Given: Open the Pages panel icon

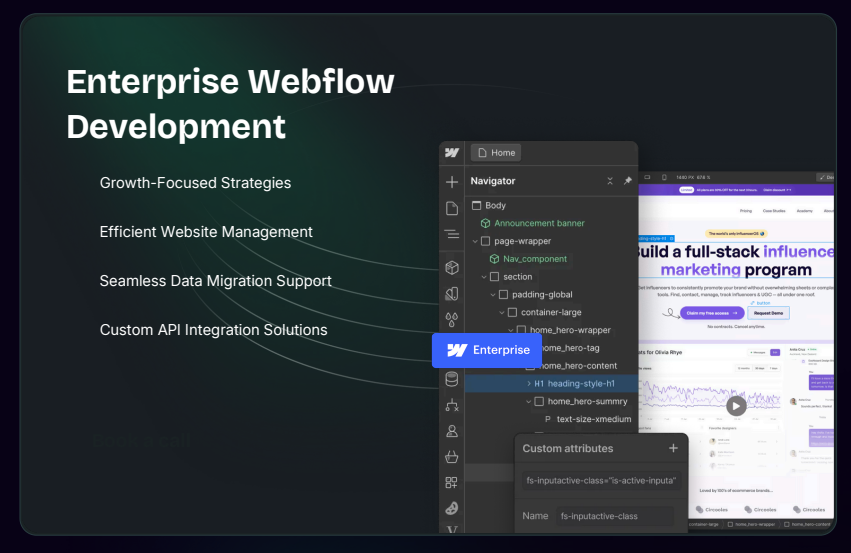Looking at the screenshot, I should (x=452, y=208).
